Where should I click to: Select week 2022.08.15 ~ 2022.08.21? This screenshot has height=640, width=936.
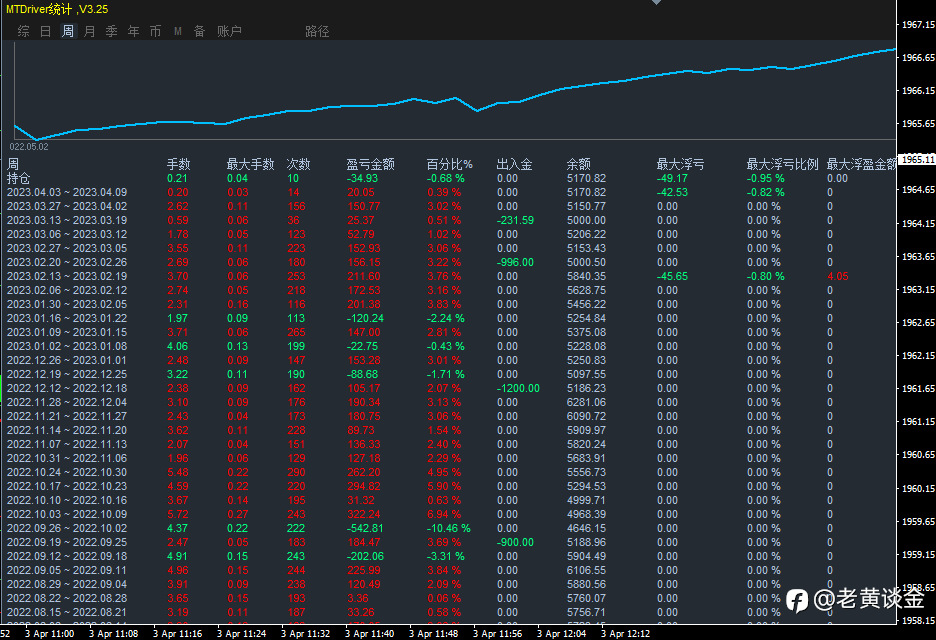point(67,613)
